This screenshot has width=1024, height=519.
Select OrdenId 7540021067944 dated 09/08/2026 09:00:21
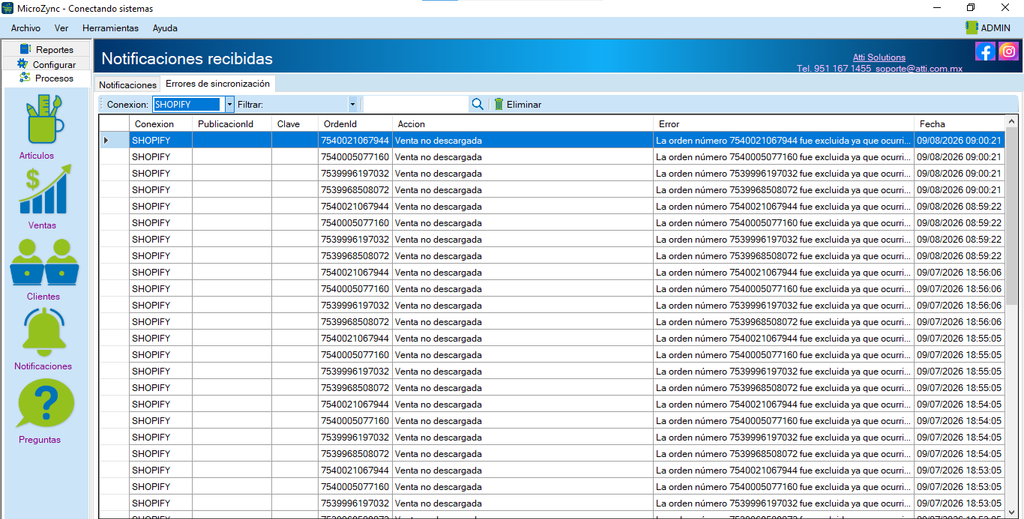click(x=355, y=140)
